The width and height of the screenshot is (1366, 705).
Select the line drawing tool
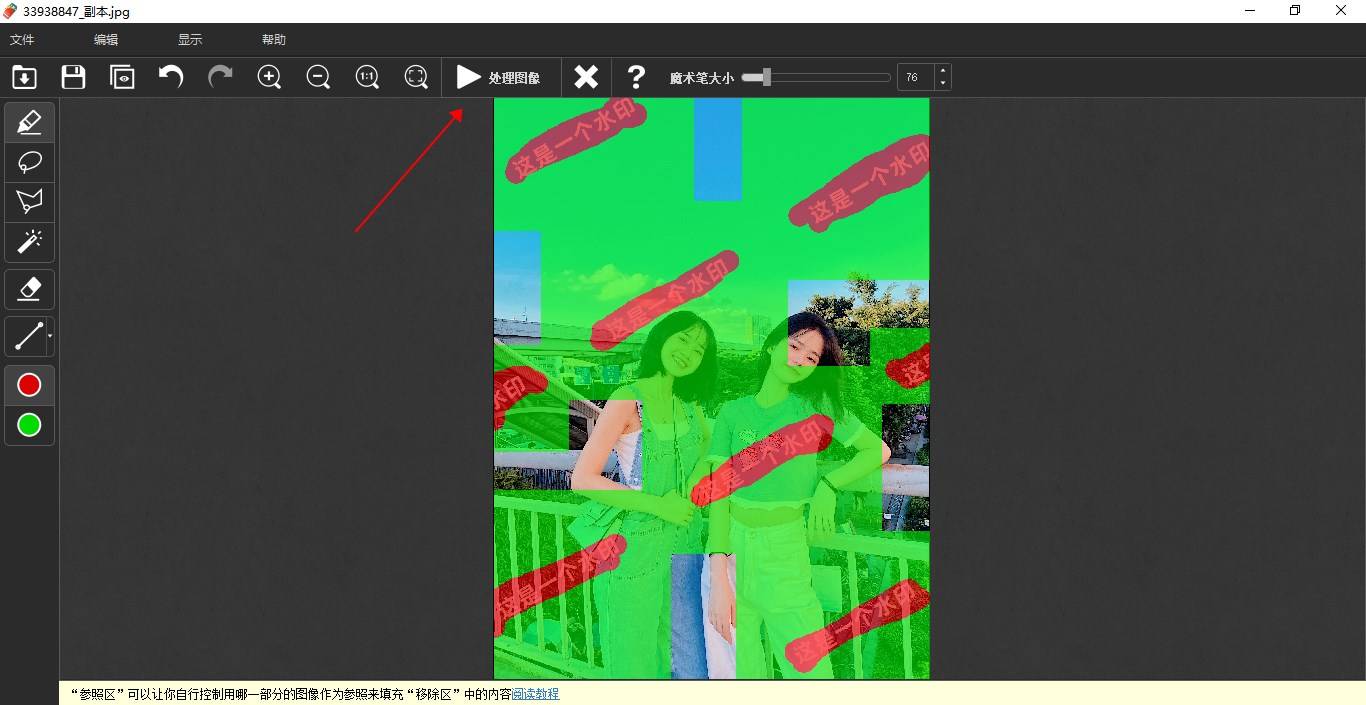point(26,336)
